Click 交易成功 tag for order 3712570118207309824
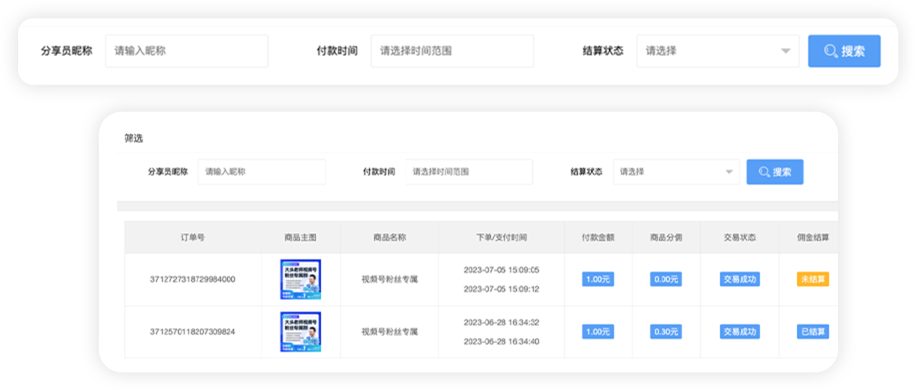This screenshot has height=390, width=916. coord(740,332)
